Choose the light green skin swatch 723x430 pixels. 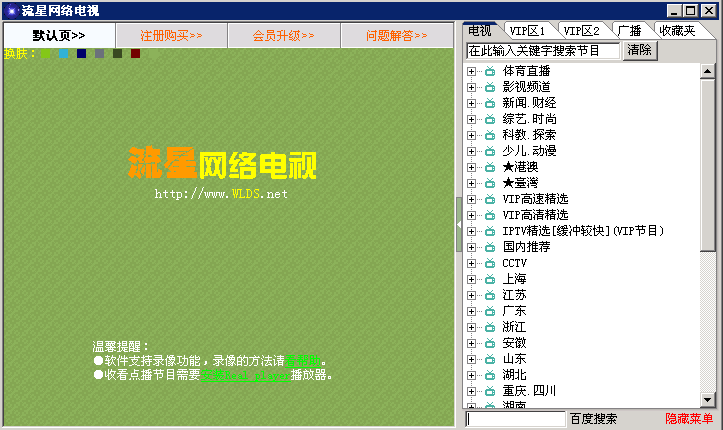pyautogui.click(x=45, y=54)
